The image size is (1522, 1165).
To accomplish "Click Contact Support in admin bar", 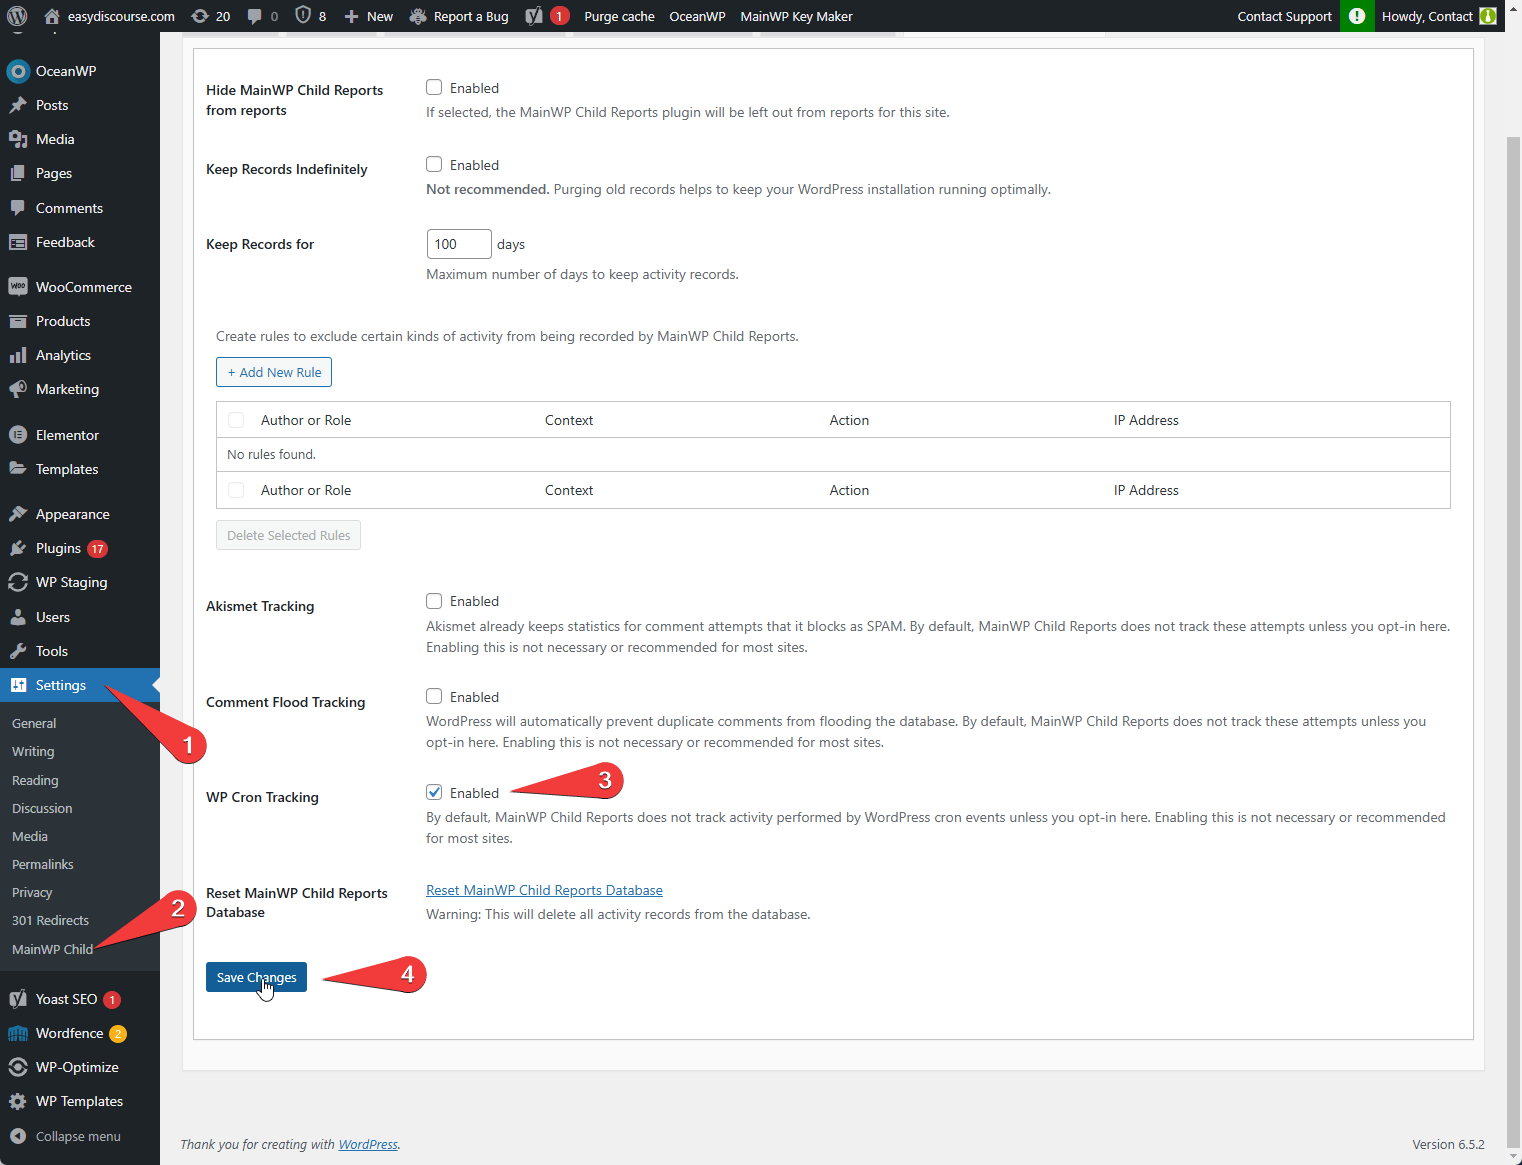I will [x=1284, y=16].
